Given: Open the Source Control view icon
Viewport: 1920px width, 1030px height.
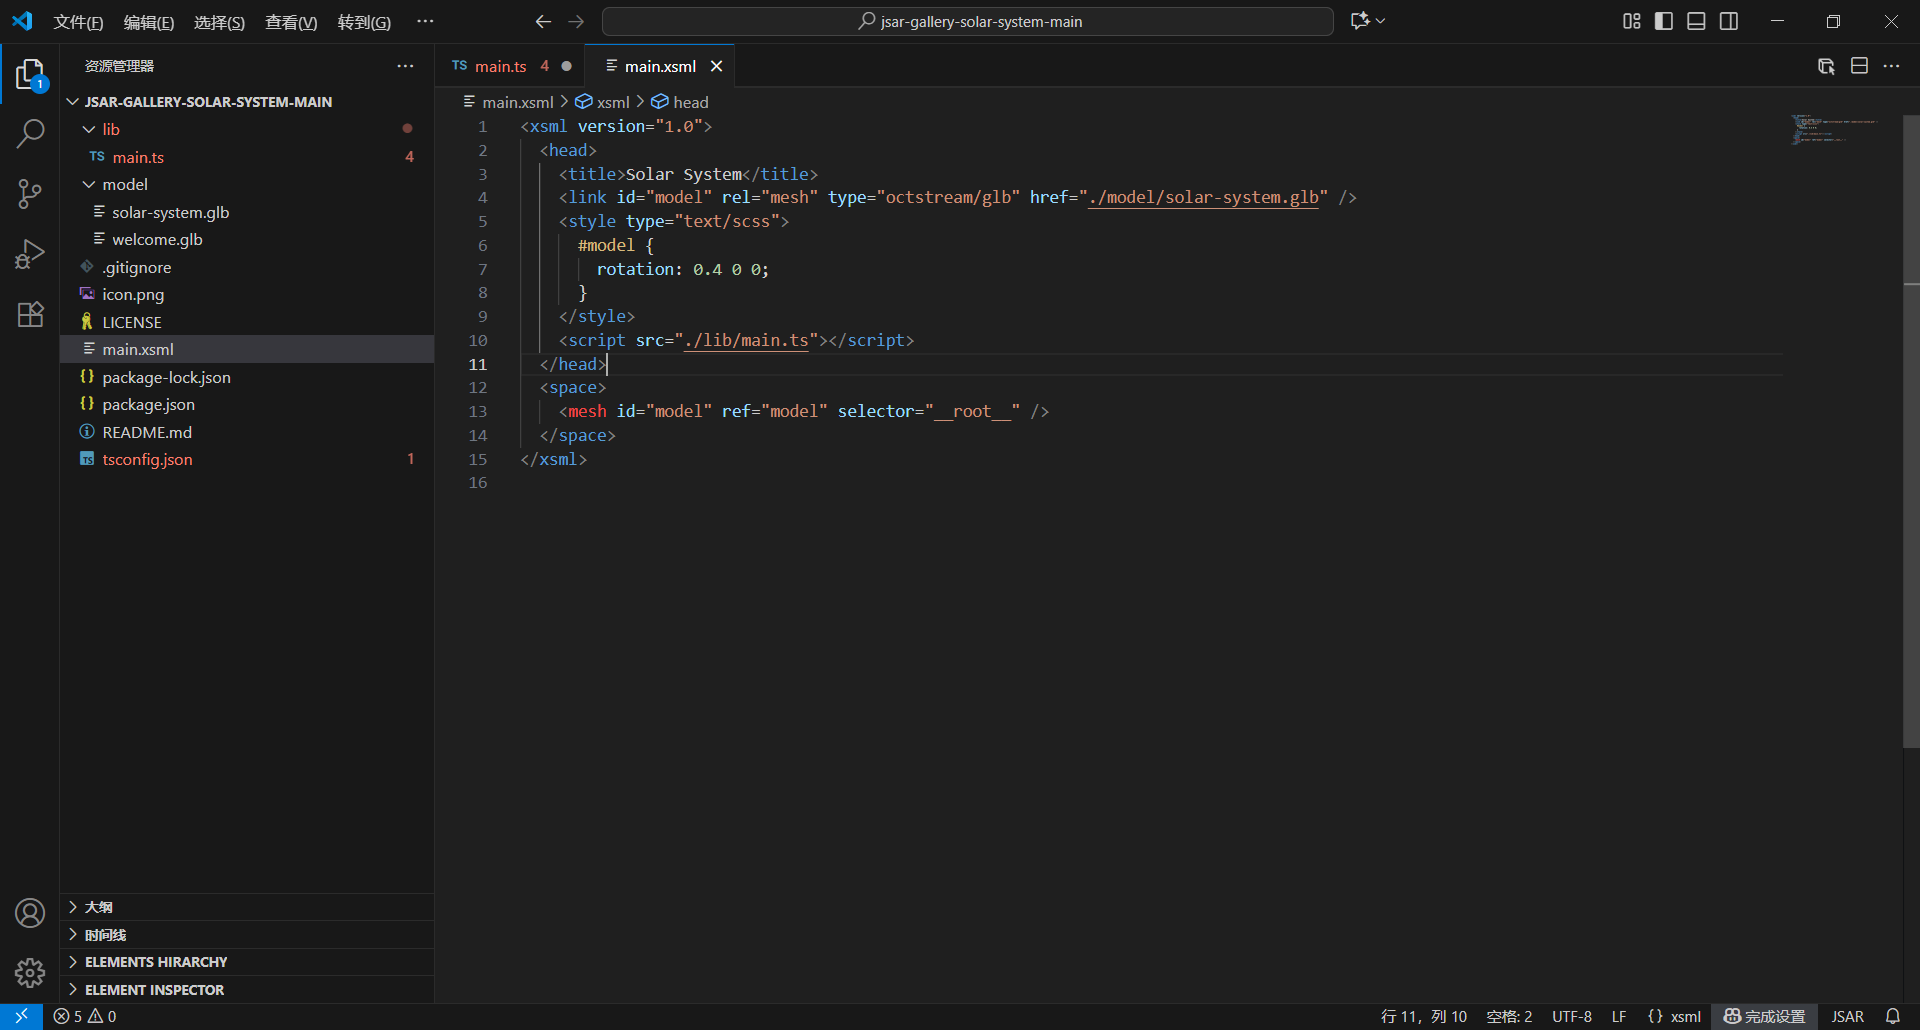Looking at the screenshot, I should pyautogui.click(x=30, y=194).
